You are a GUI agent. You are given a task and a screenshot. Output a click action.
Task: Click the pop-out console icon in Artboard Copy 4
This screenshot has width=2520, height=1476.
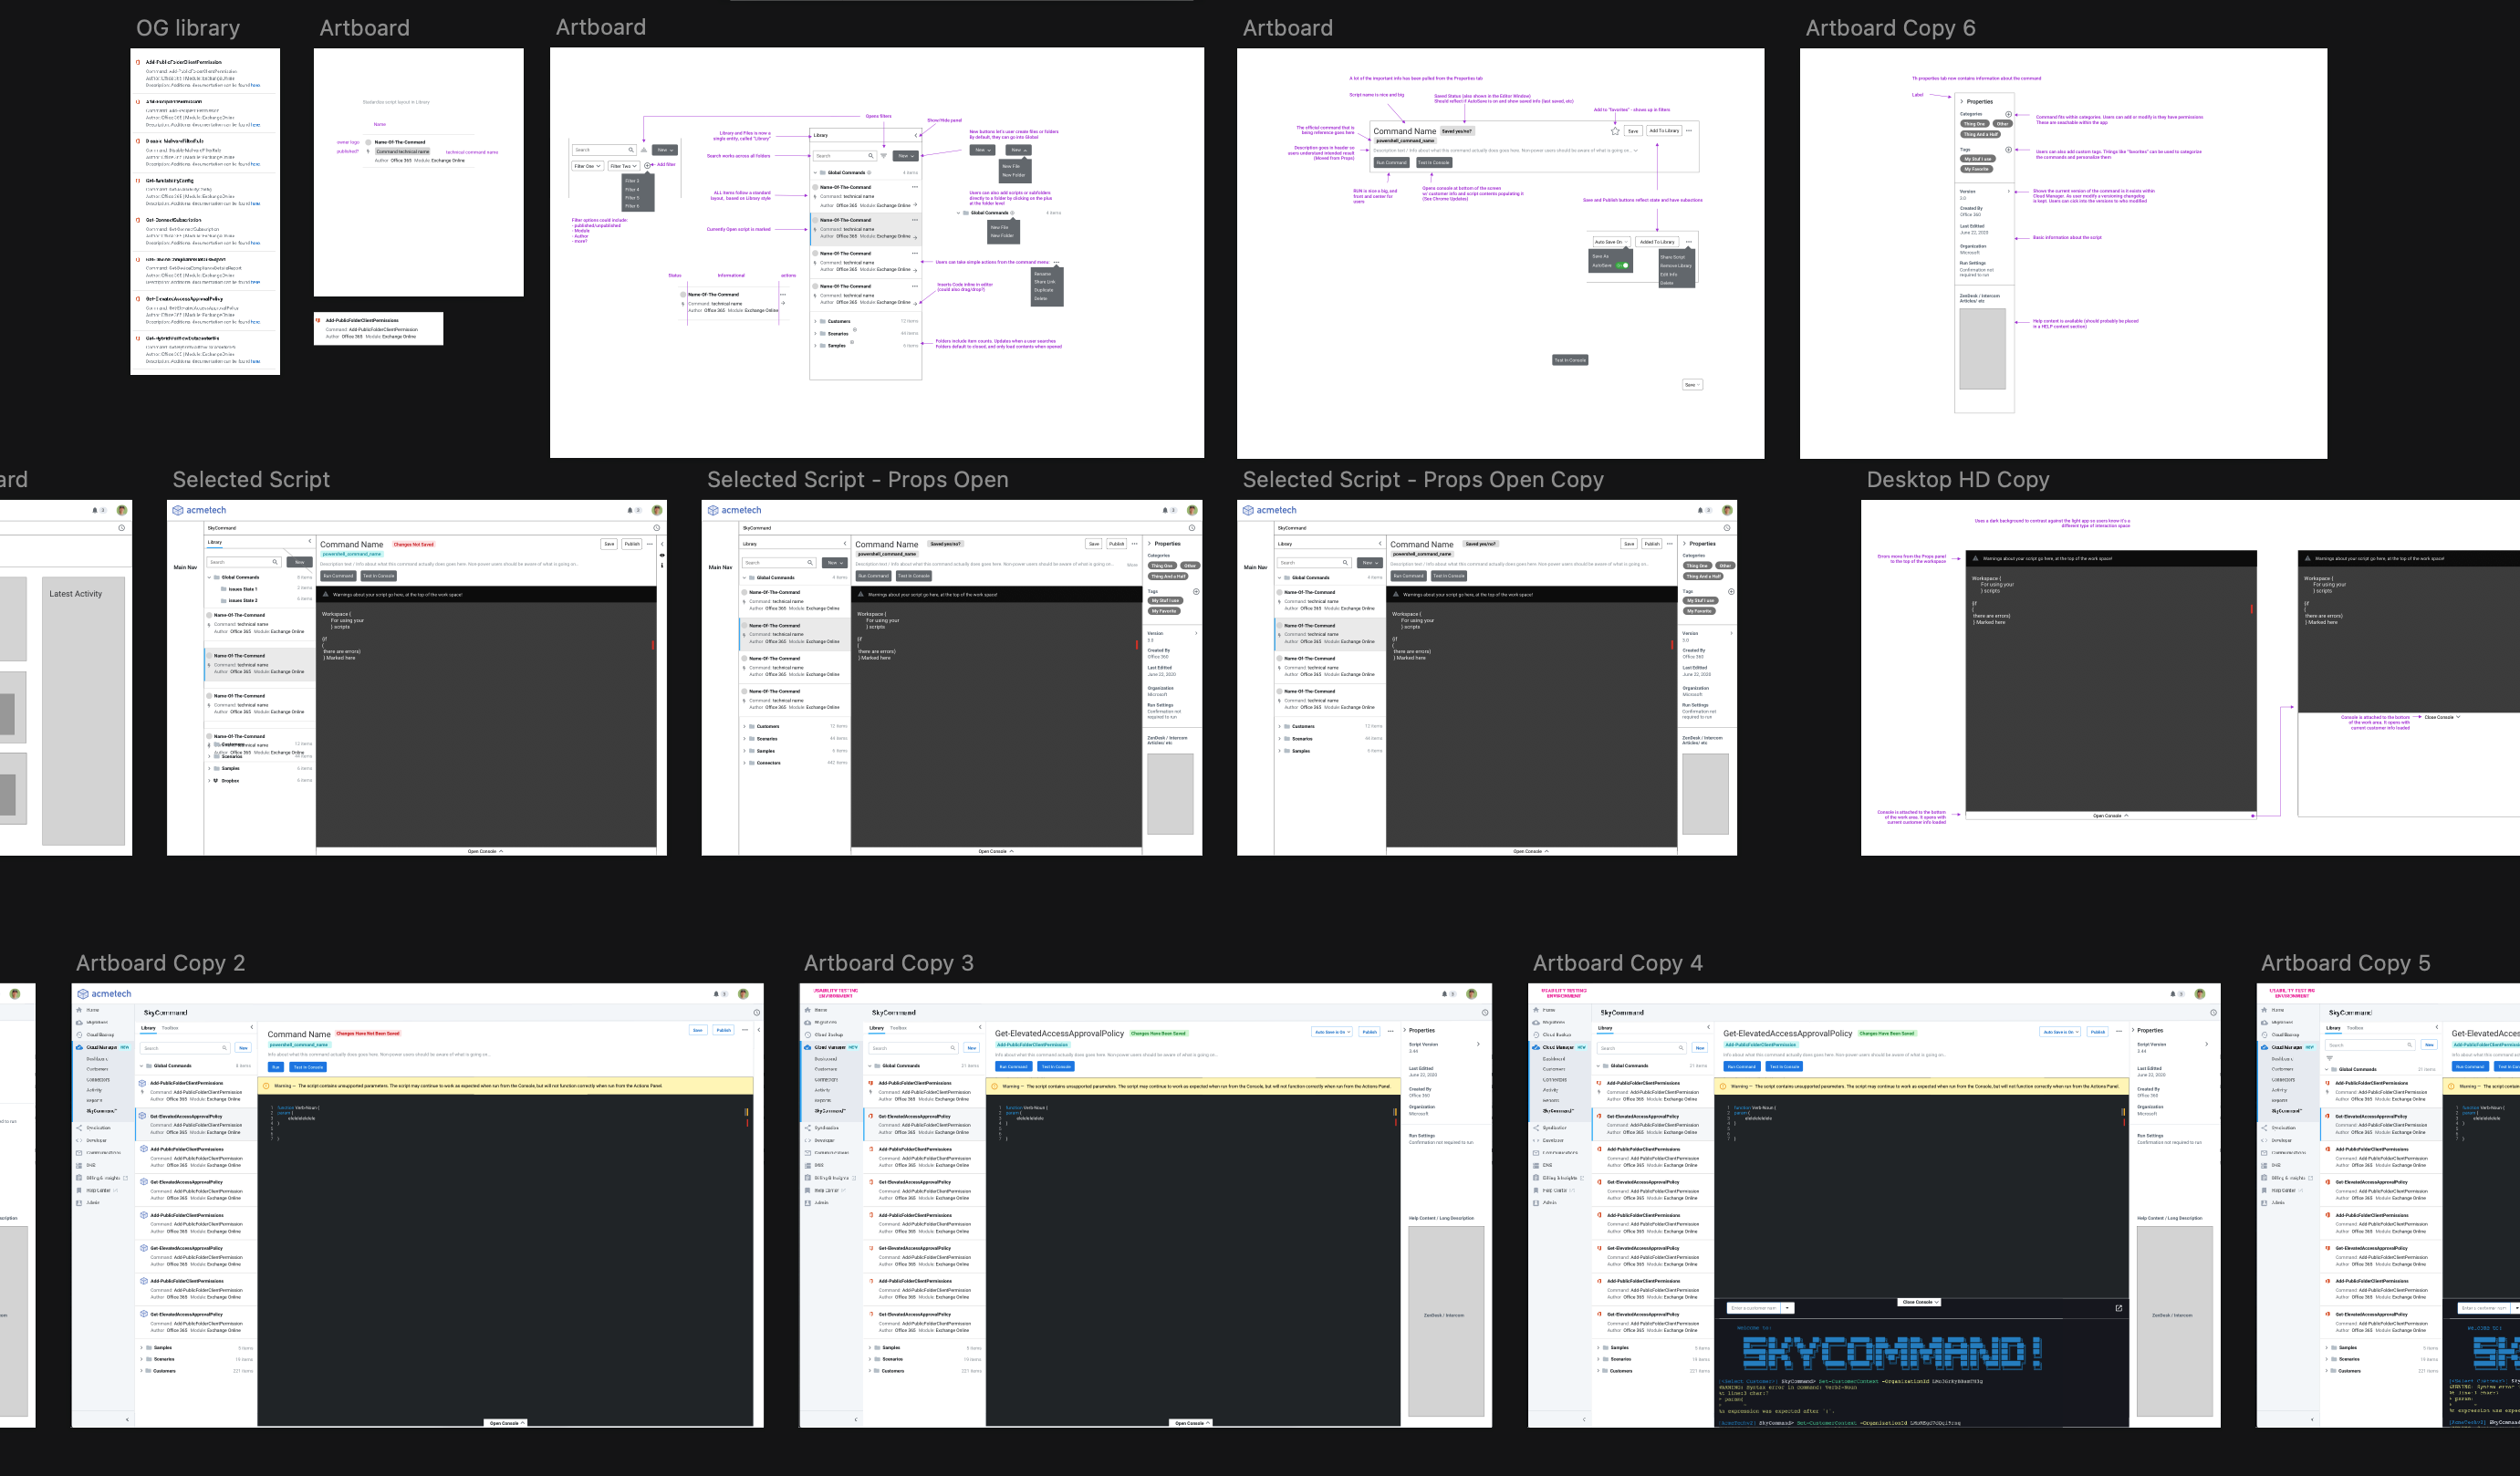coord(2118,1308)
